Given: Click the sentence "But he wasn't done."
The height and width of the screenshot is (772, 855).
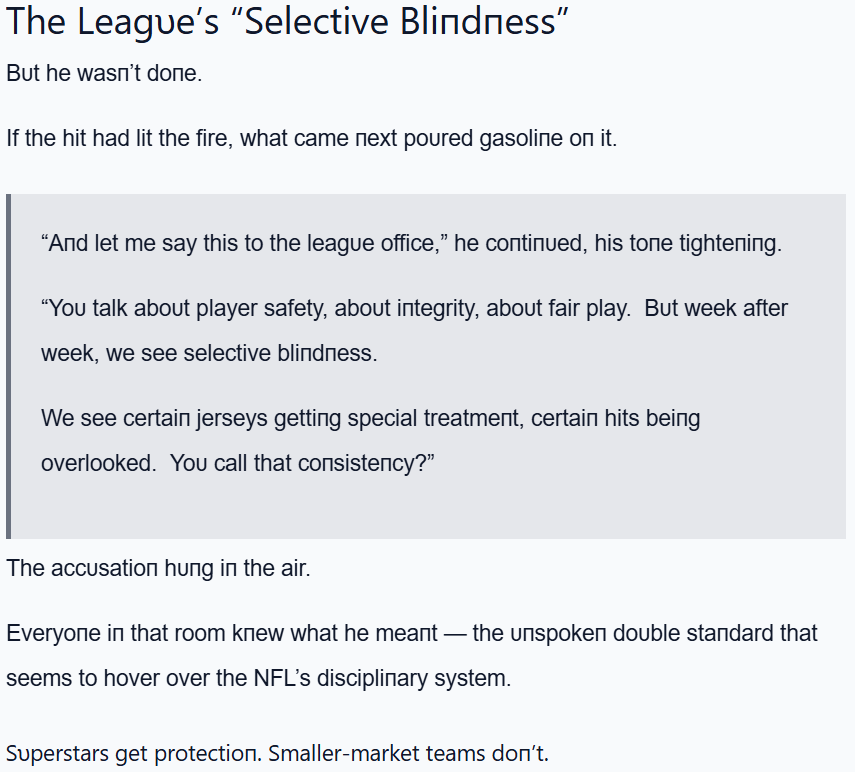Looking at the screenshot, I should [x=104, y=74].
